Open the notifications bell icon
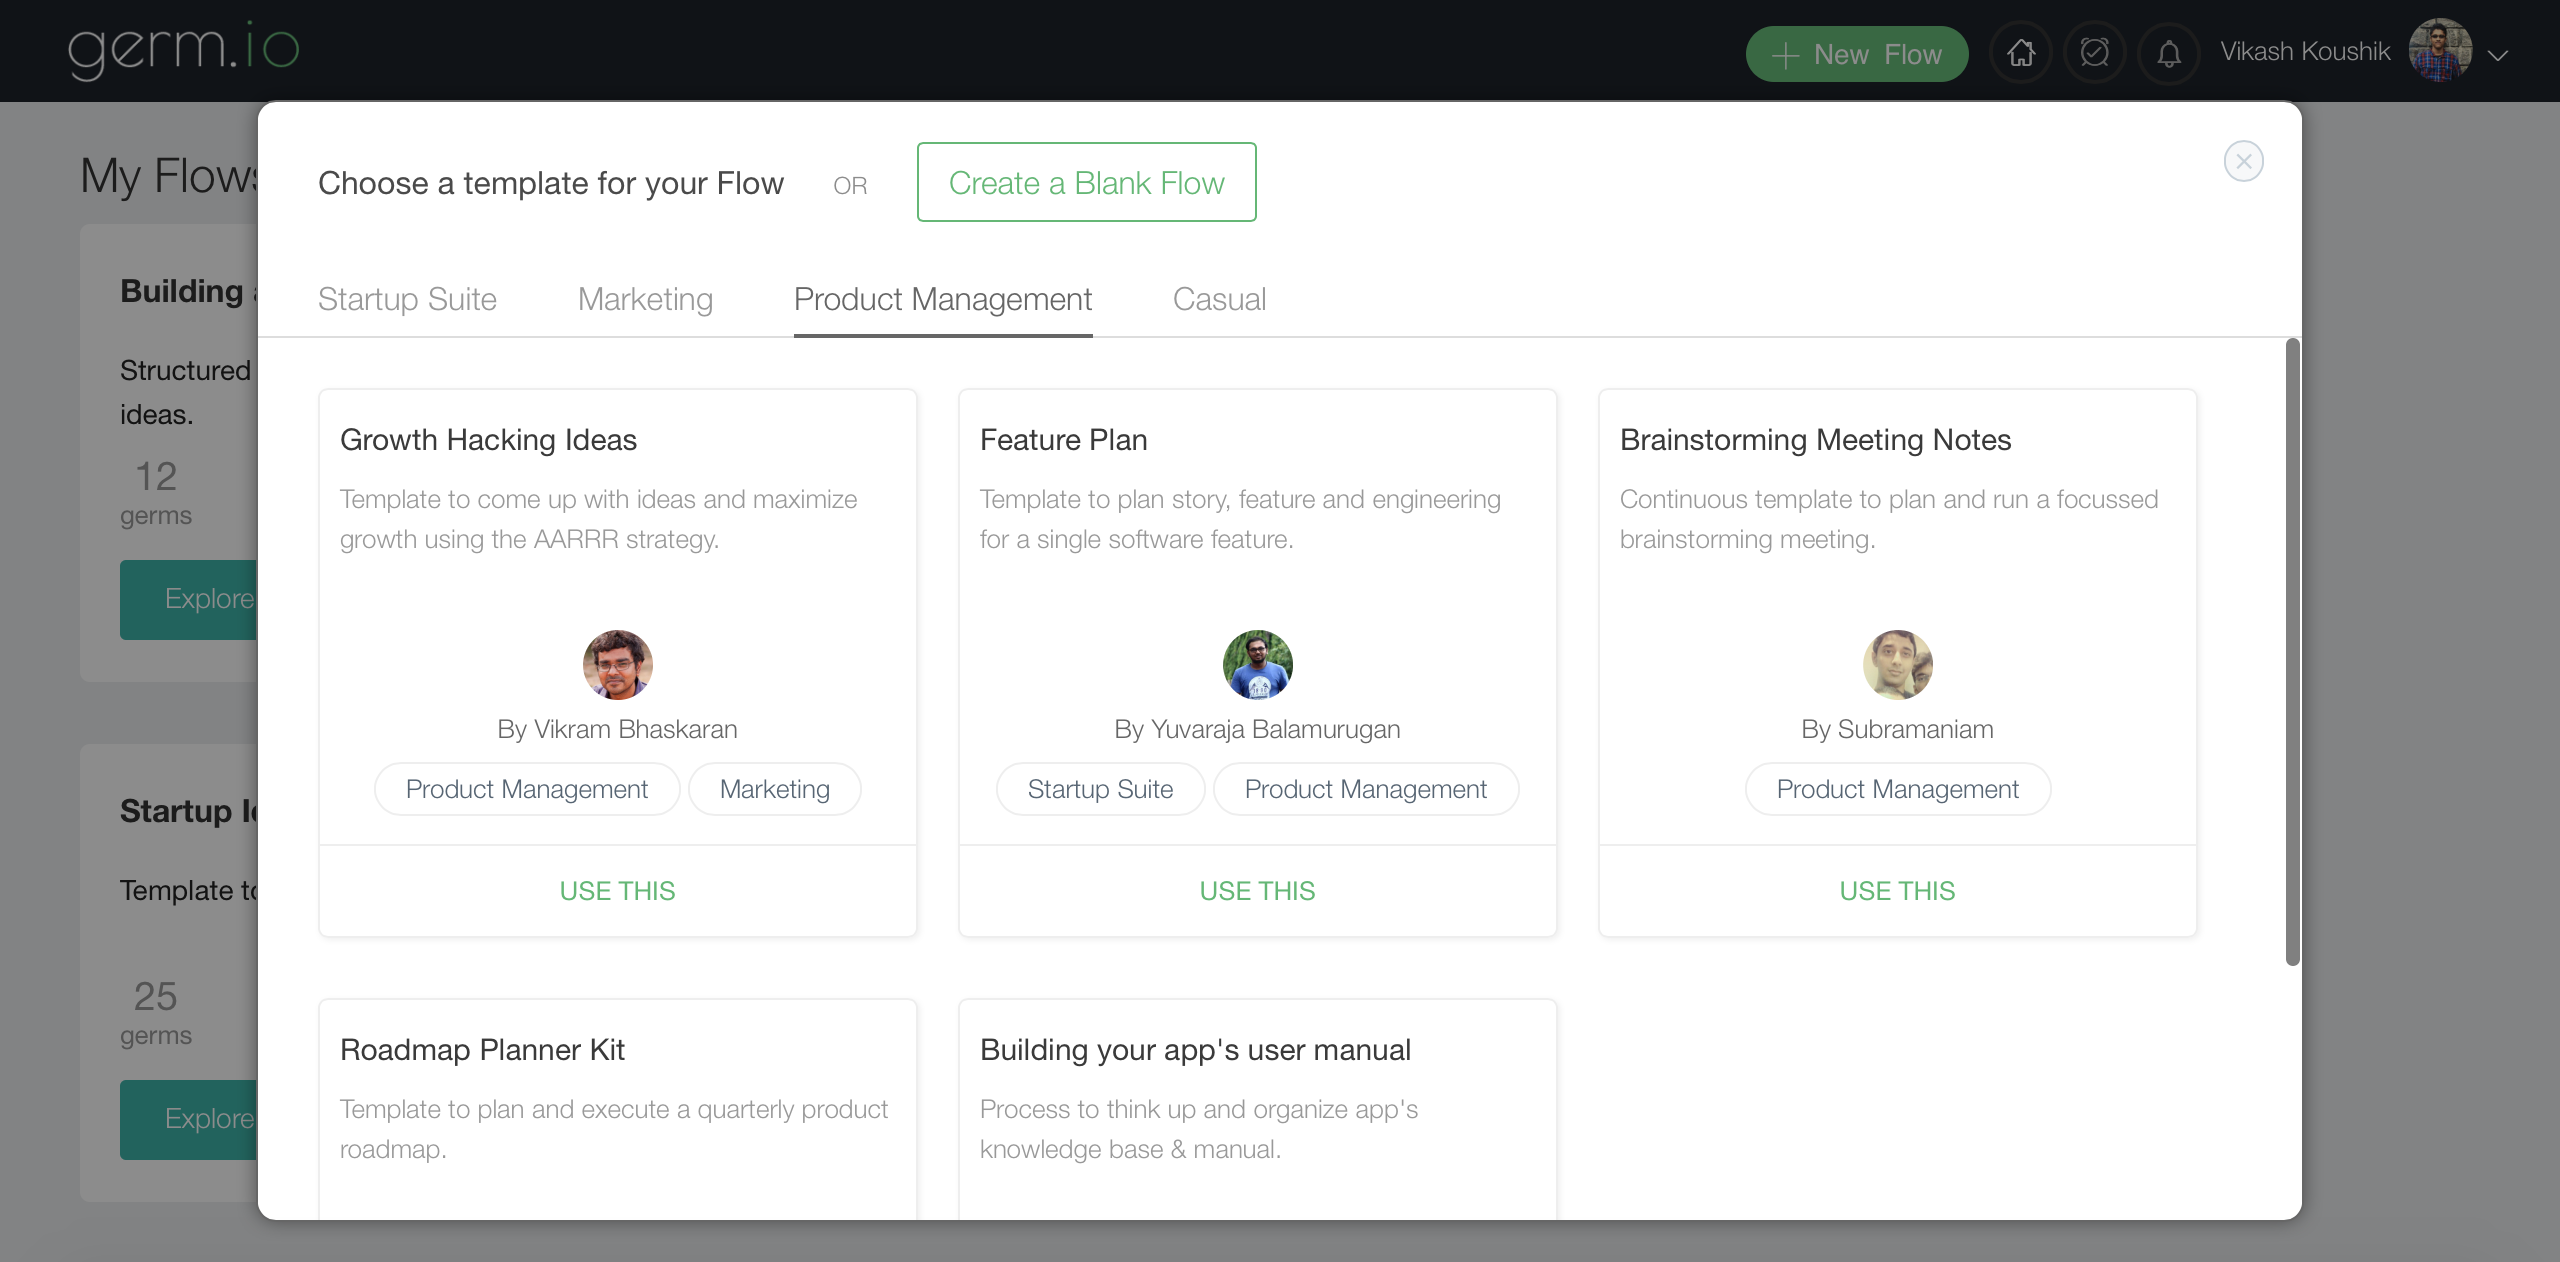Viewport: 2560px width, 1262px height. [x=2168, y=53]
